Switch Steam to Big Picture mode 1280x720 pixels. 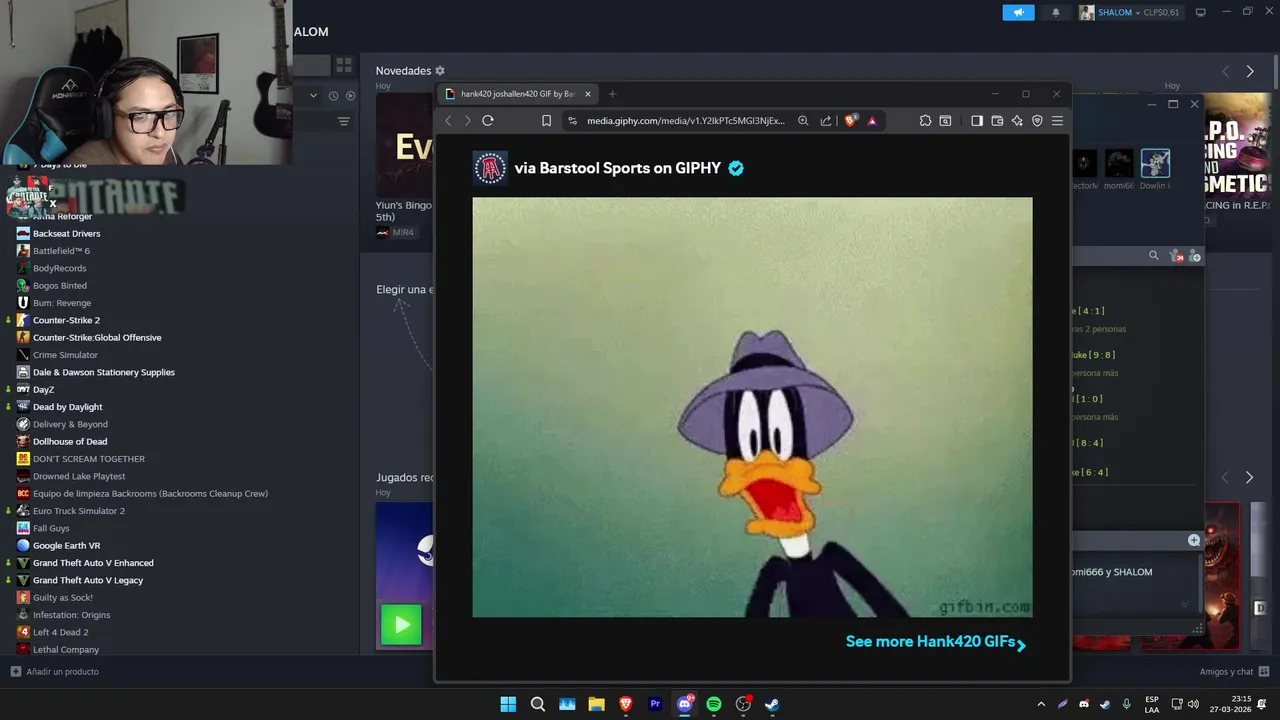(x=1201, y=12)
